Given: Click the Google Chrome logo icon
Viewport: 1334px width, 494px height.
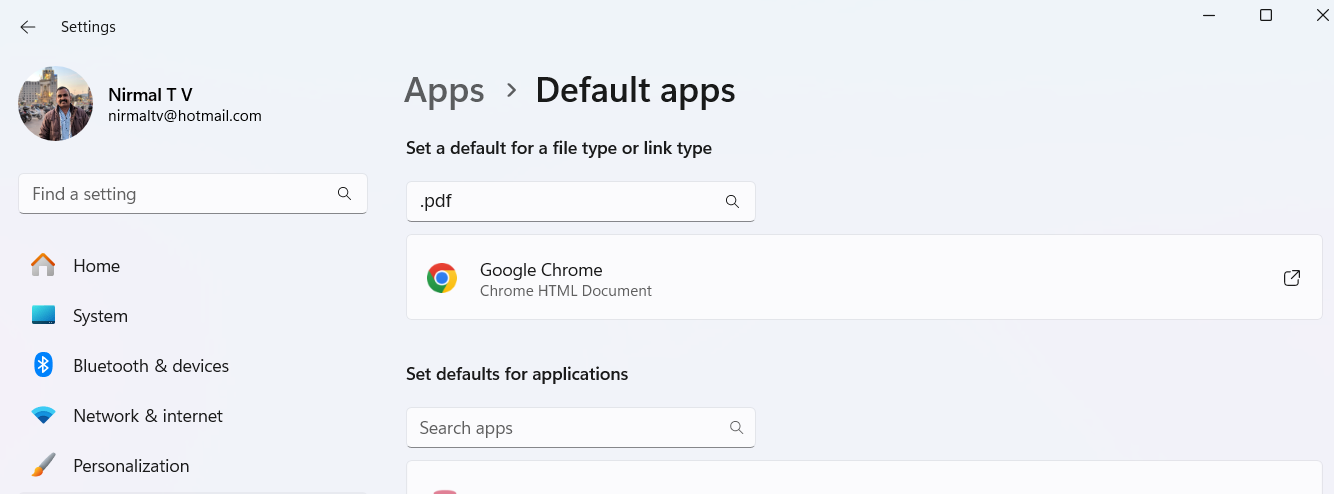Looking at the screenshot, I should pos(442,278).
